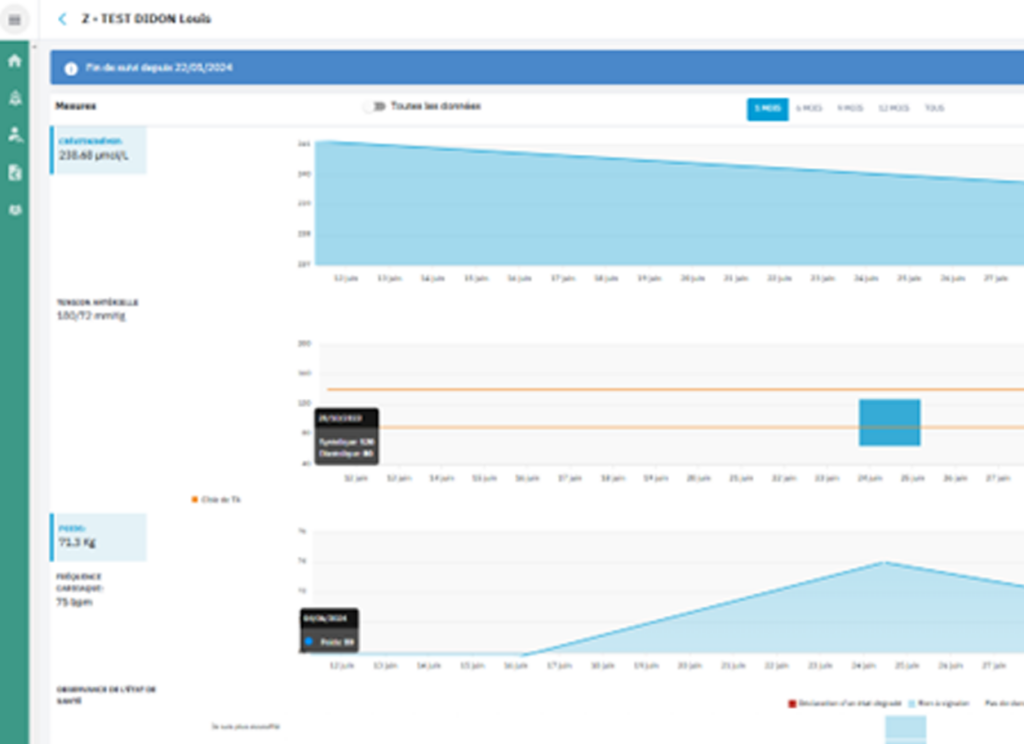Select the 3 MOIS period tab
This screenshot has width=1024, height=744.
coord(767,108)
